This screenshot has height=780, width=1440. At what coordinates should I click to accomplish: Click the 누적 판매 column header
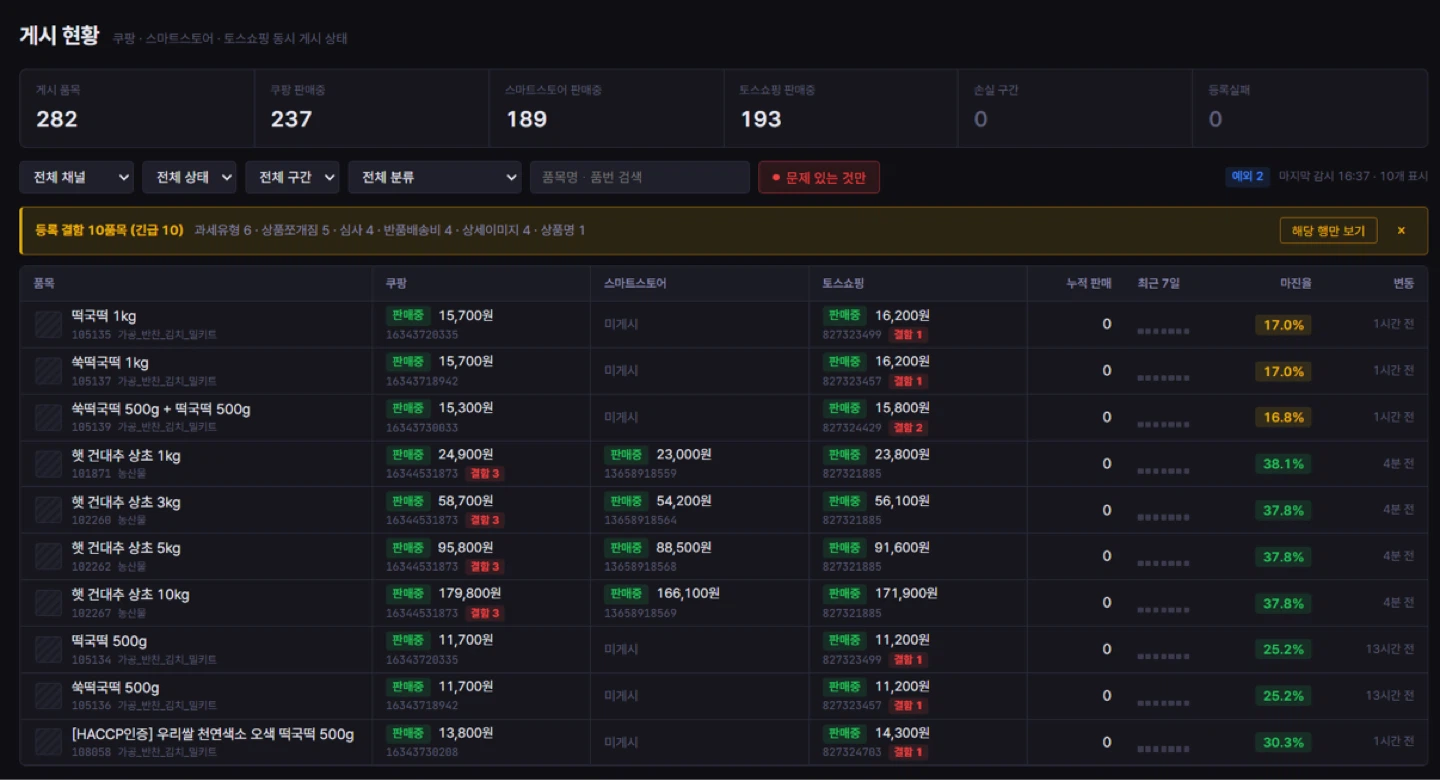(1089, 284)
